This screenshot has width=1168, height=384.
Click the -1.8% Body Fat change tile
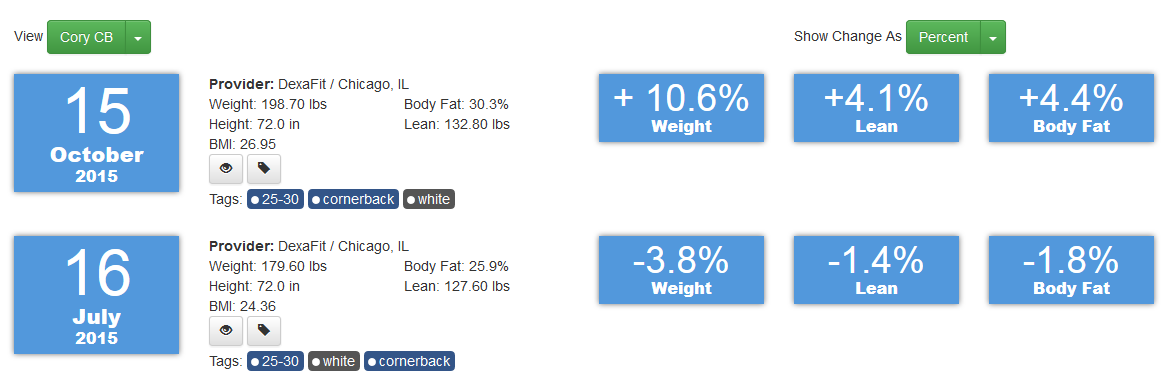point(1071,270)
